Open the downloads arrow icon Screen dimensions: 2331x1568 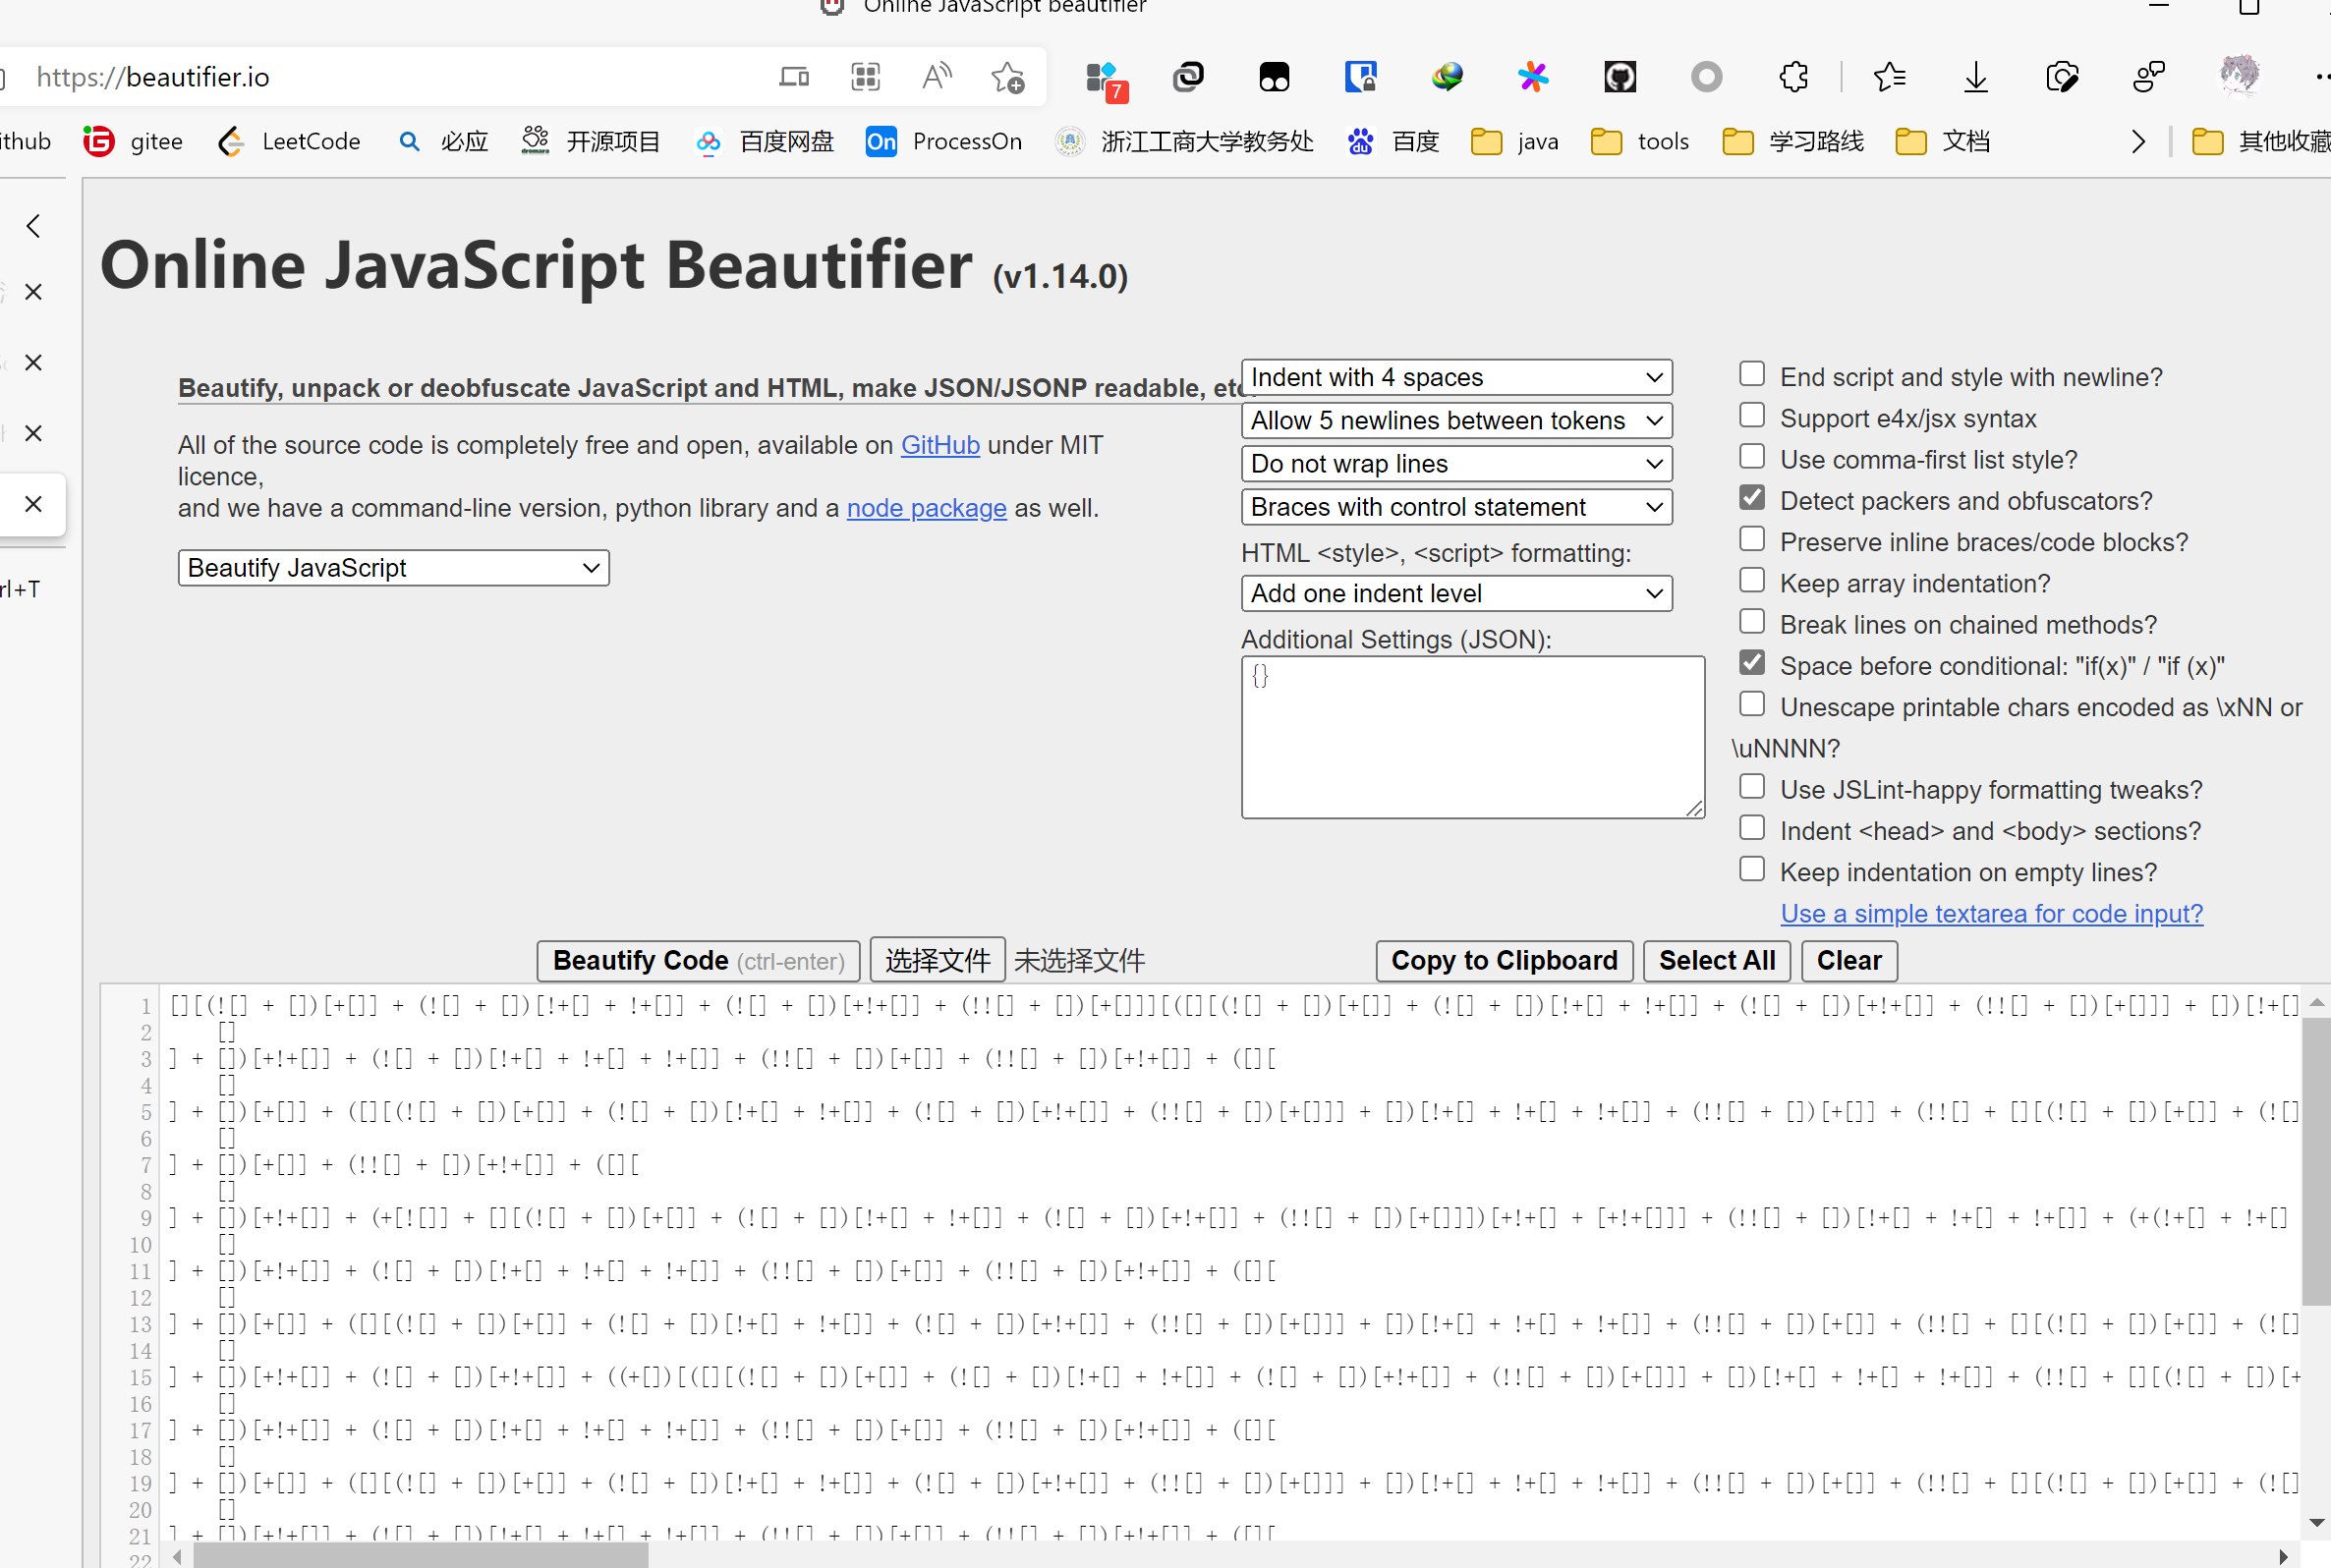[1975, 77]
